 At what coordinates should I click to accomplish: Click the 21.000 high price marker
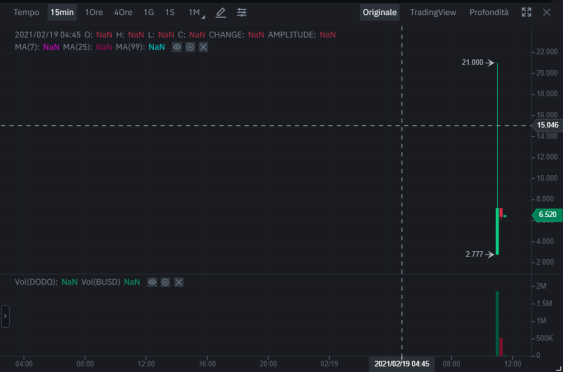coord(478,63)
